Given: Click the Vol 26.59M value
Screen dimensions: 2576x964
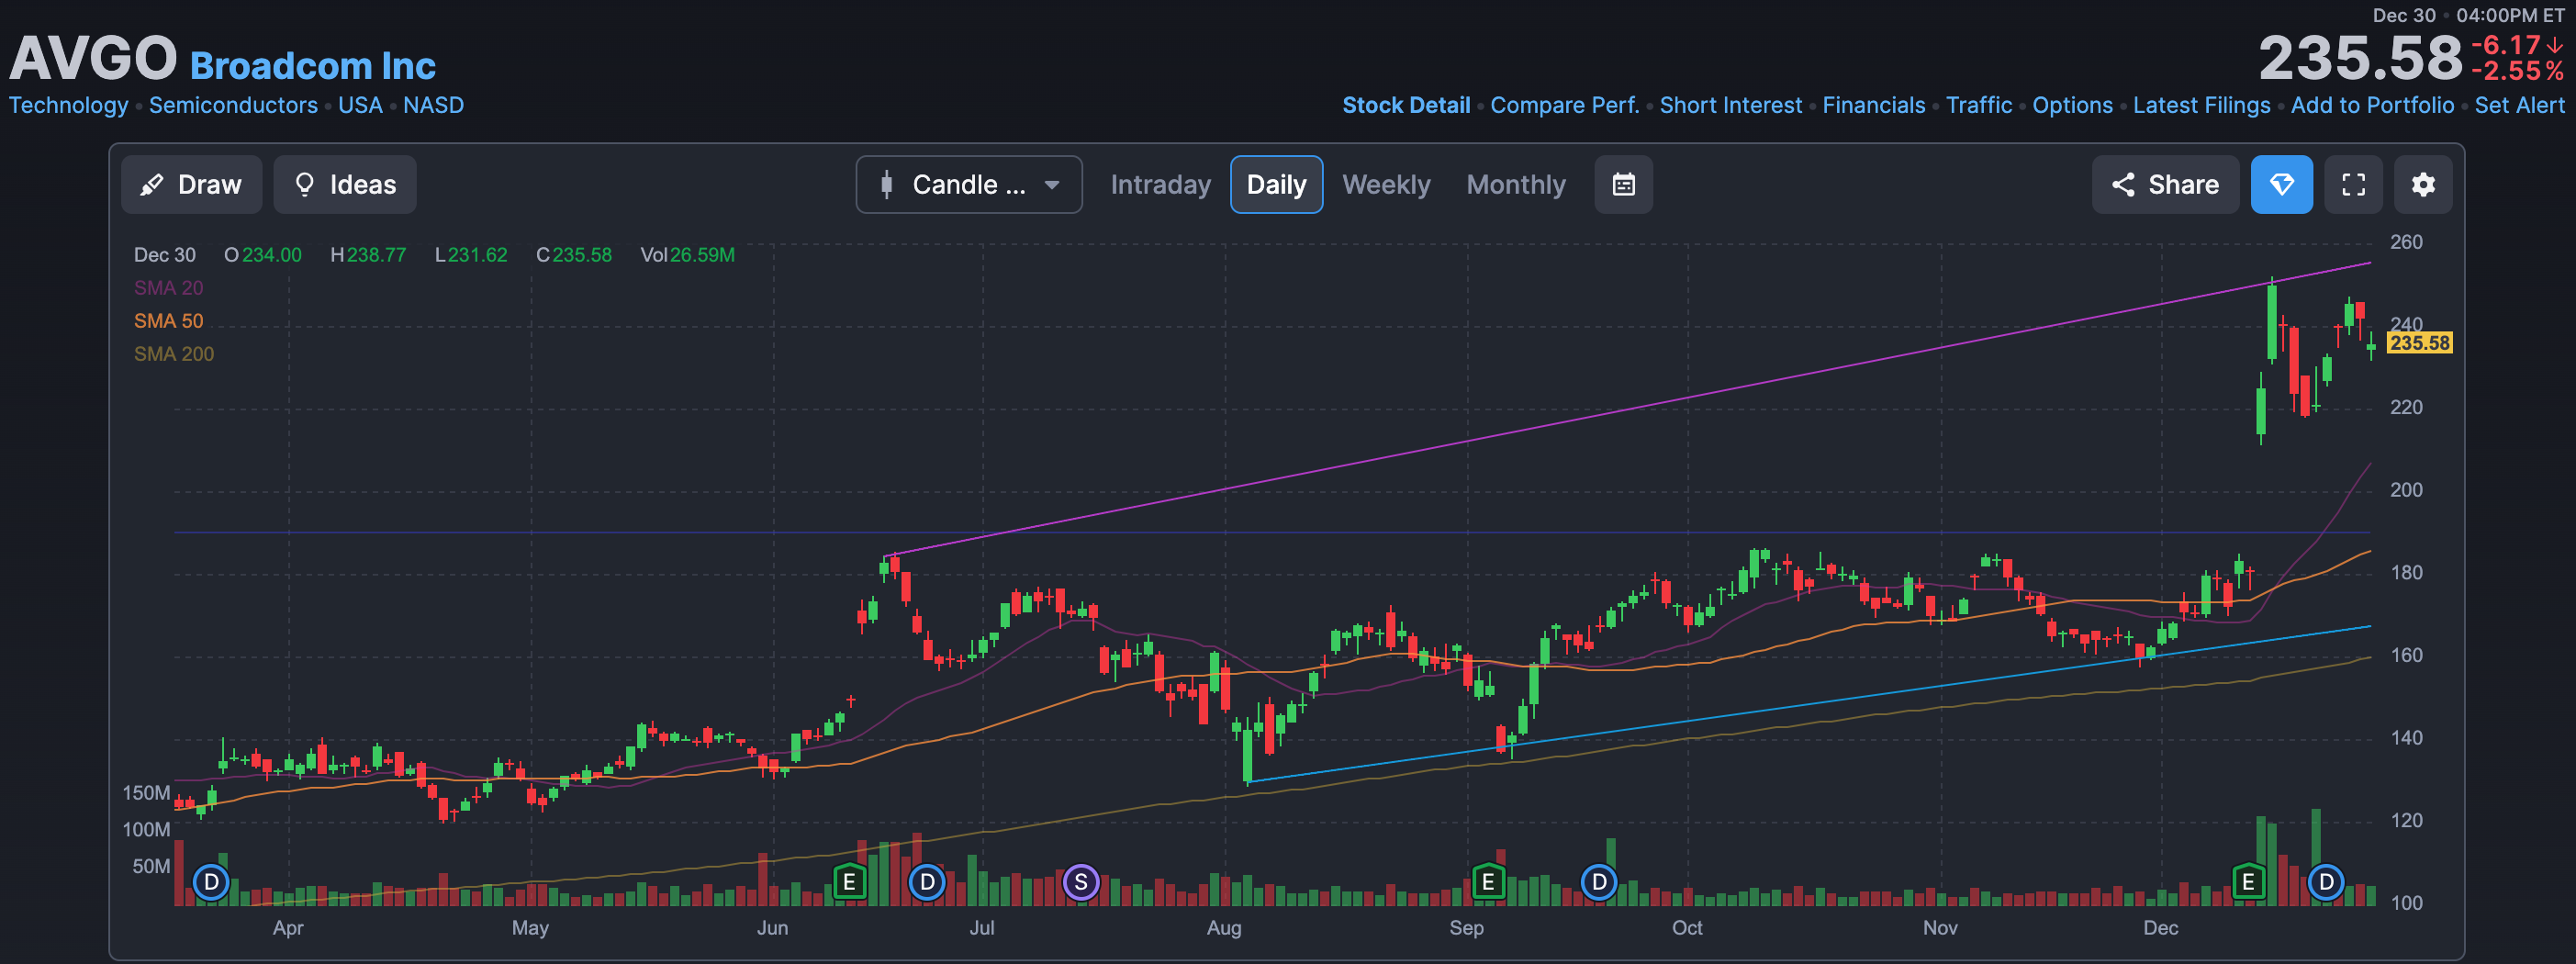Looking at the screenshot, I should click(x=687, y=255).
